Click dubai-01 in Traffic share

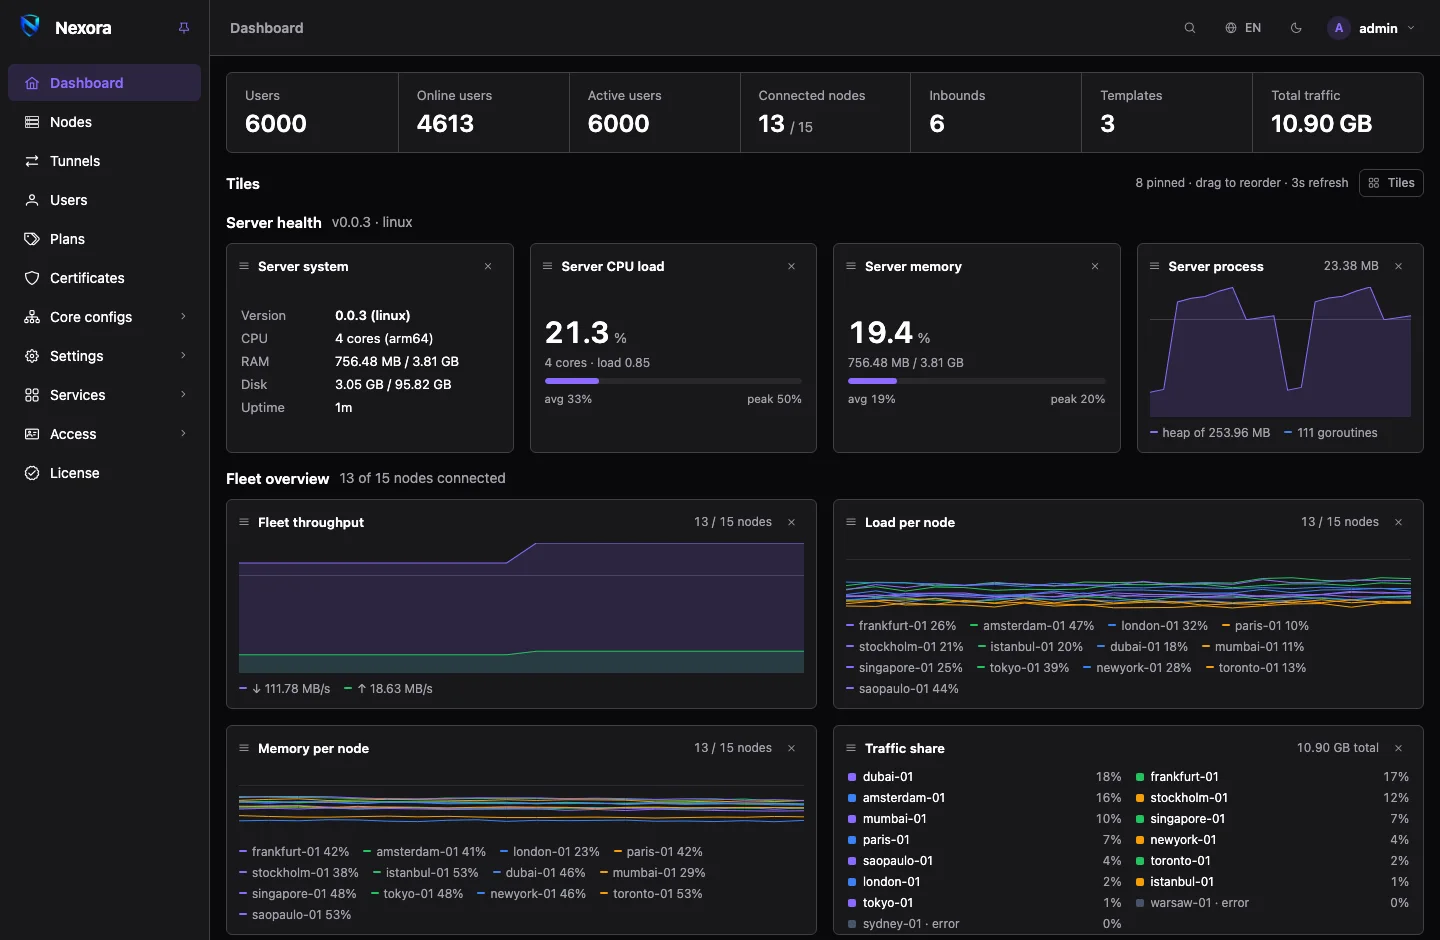click(x=888, y=777)
